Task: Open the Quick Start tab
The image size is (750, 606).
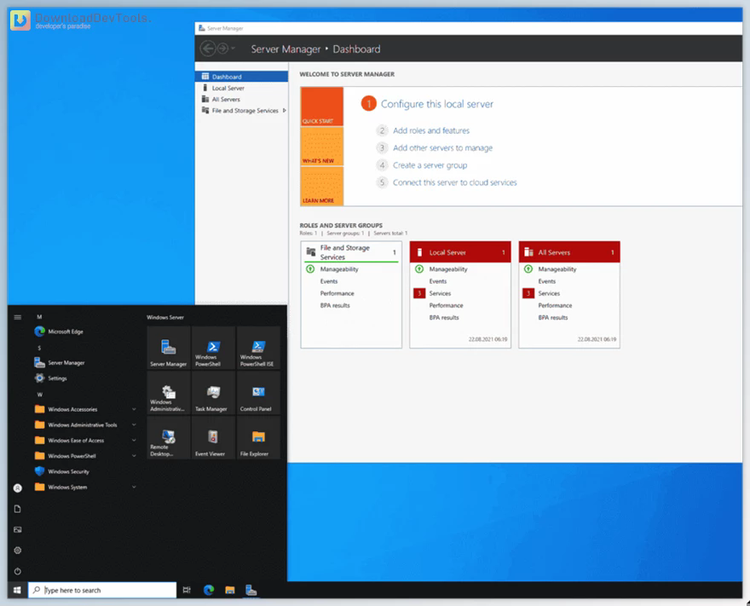Action: (322, 107)
